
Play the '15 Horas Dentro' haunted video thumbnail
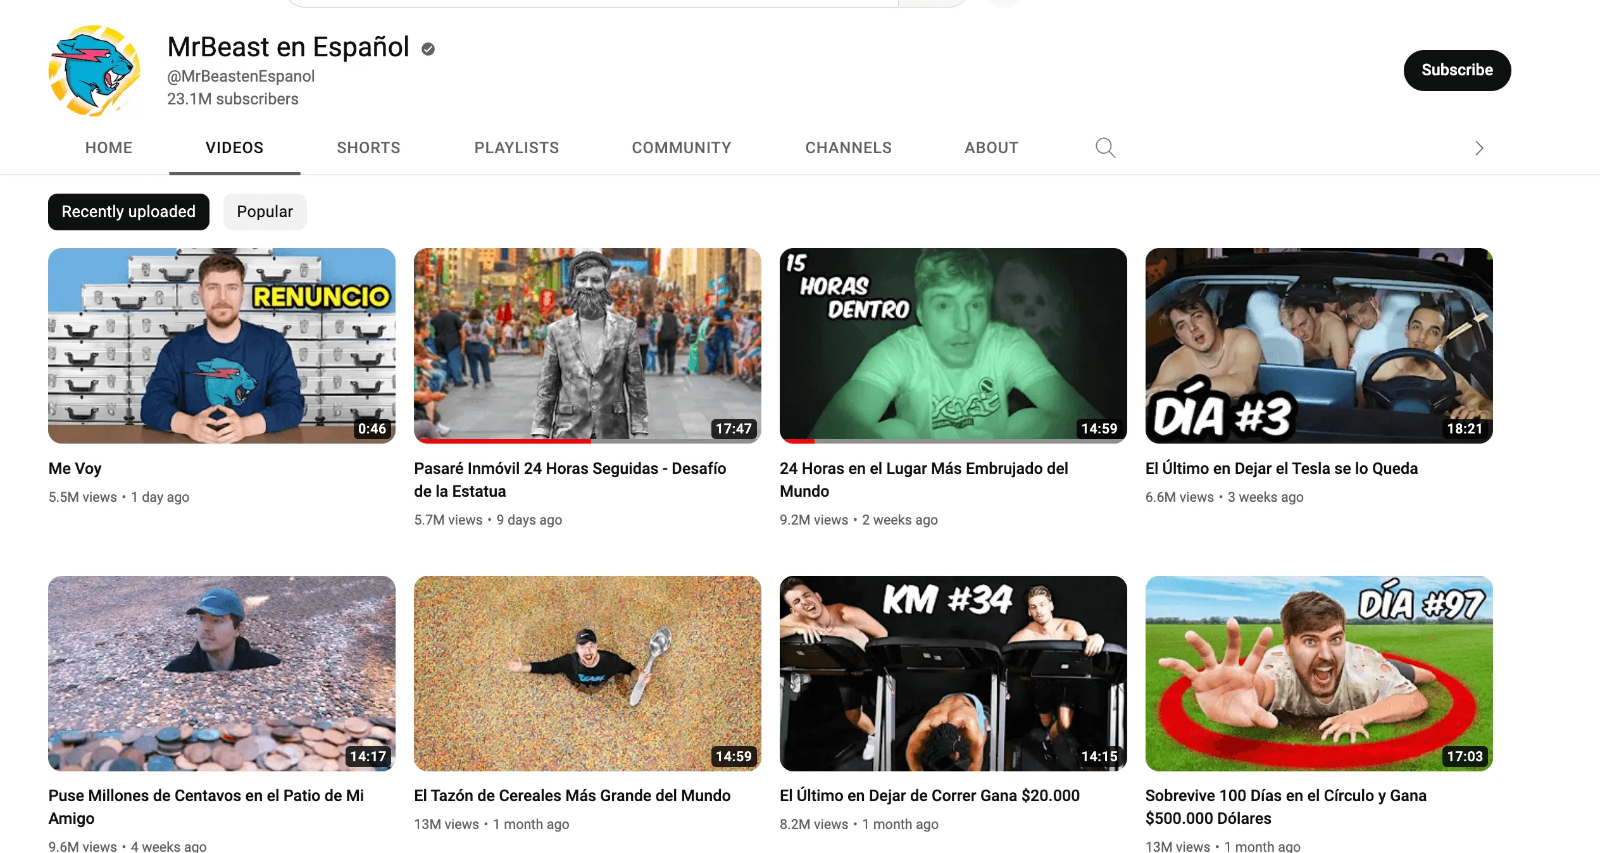click(x=952, y=345)
